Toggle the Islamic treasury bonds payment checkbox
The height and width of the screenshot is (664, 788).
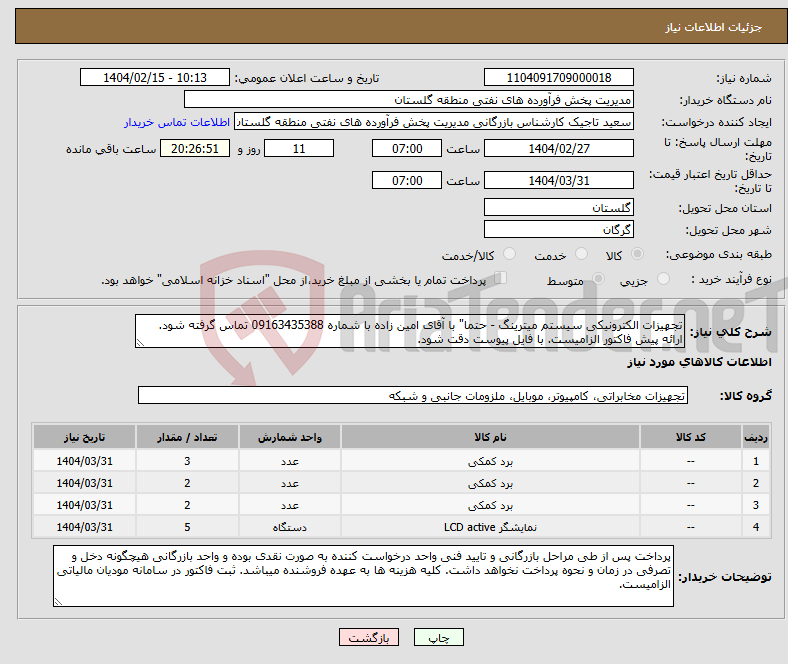click(x=501, y=278)
